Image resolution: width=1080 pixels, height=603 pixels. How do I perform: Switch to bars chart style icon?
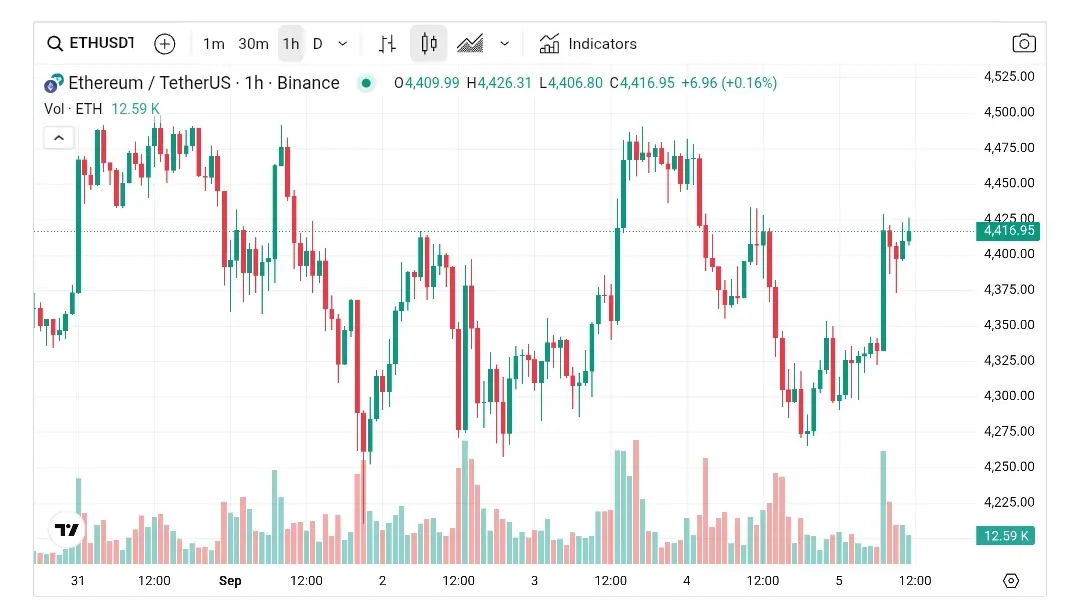pos(387,44)
